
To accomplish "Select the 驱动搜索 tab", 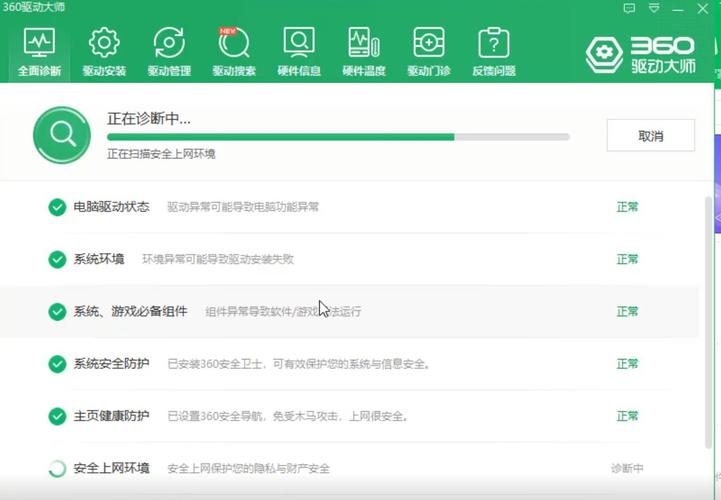I will click(x=234, y=52).
